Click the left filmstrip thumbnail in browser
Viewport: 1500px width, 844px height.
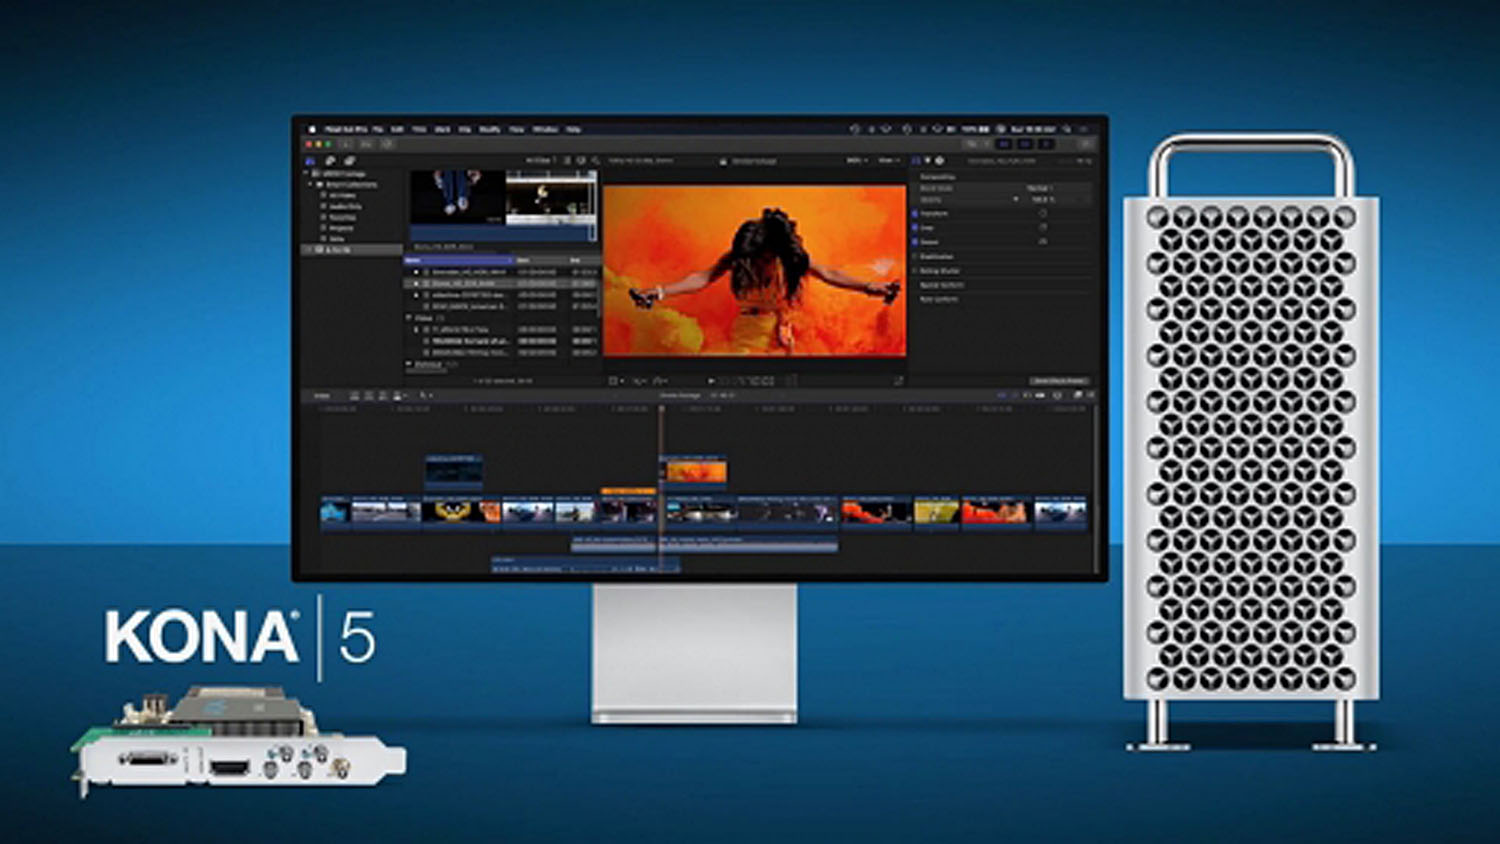456,196
